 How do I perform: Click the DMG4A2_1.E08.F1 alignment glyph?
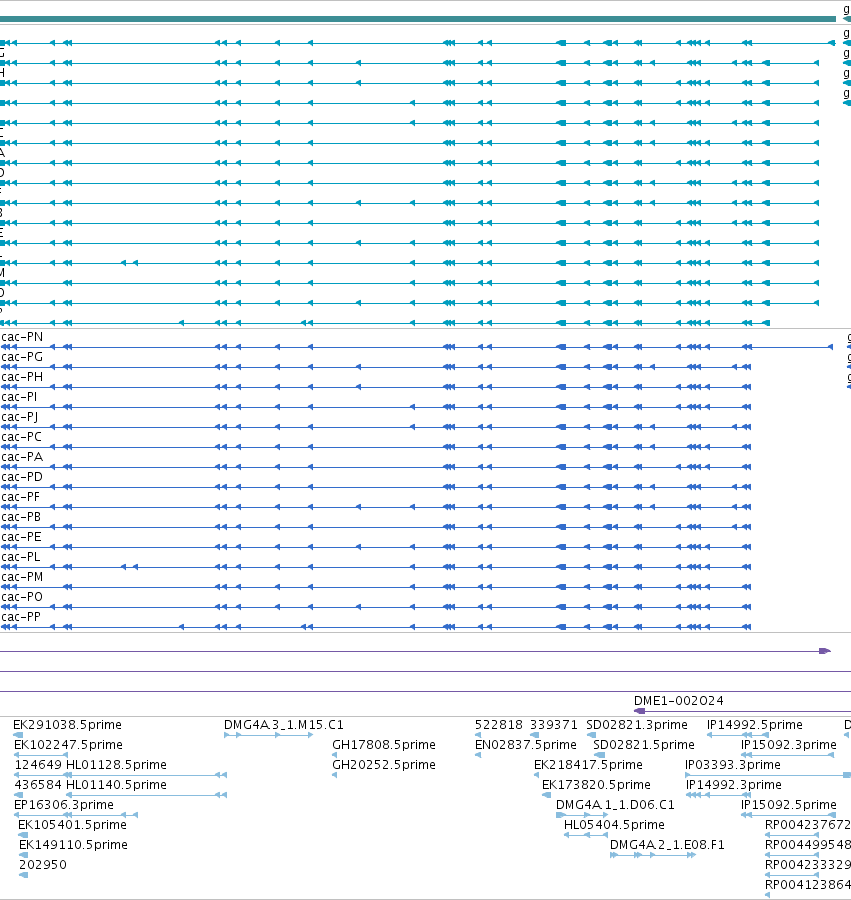653,855
